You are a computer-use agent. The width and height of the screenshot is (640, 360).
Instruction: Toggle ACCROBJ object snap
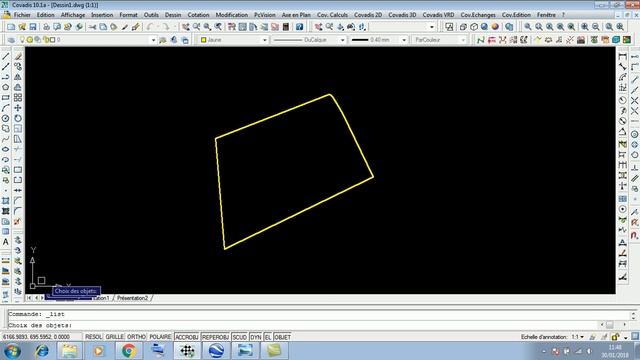187,337
